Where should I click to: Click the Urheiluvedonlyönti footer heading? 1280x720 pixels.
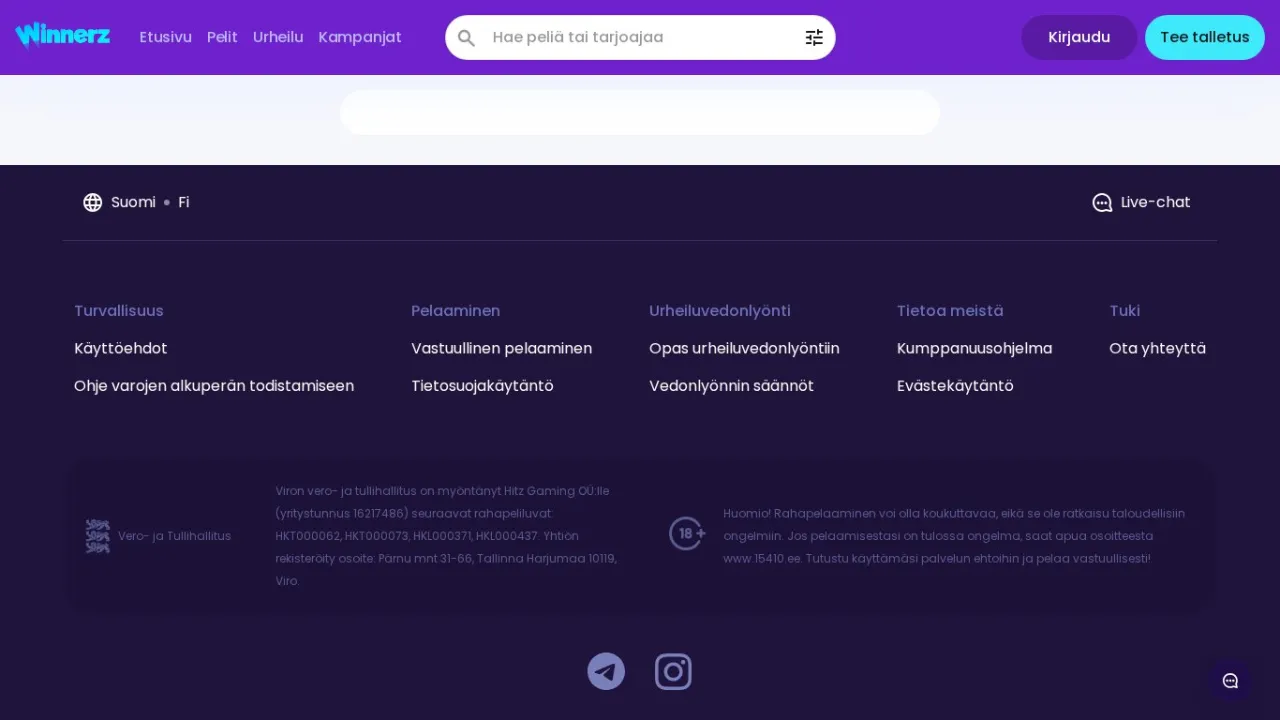click(x=720, y=311)
